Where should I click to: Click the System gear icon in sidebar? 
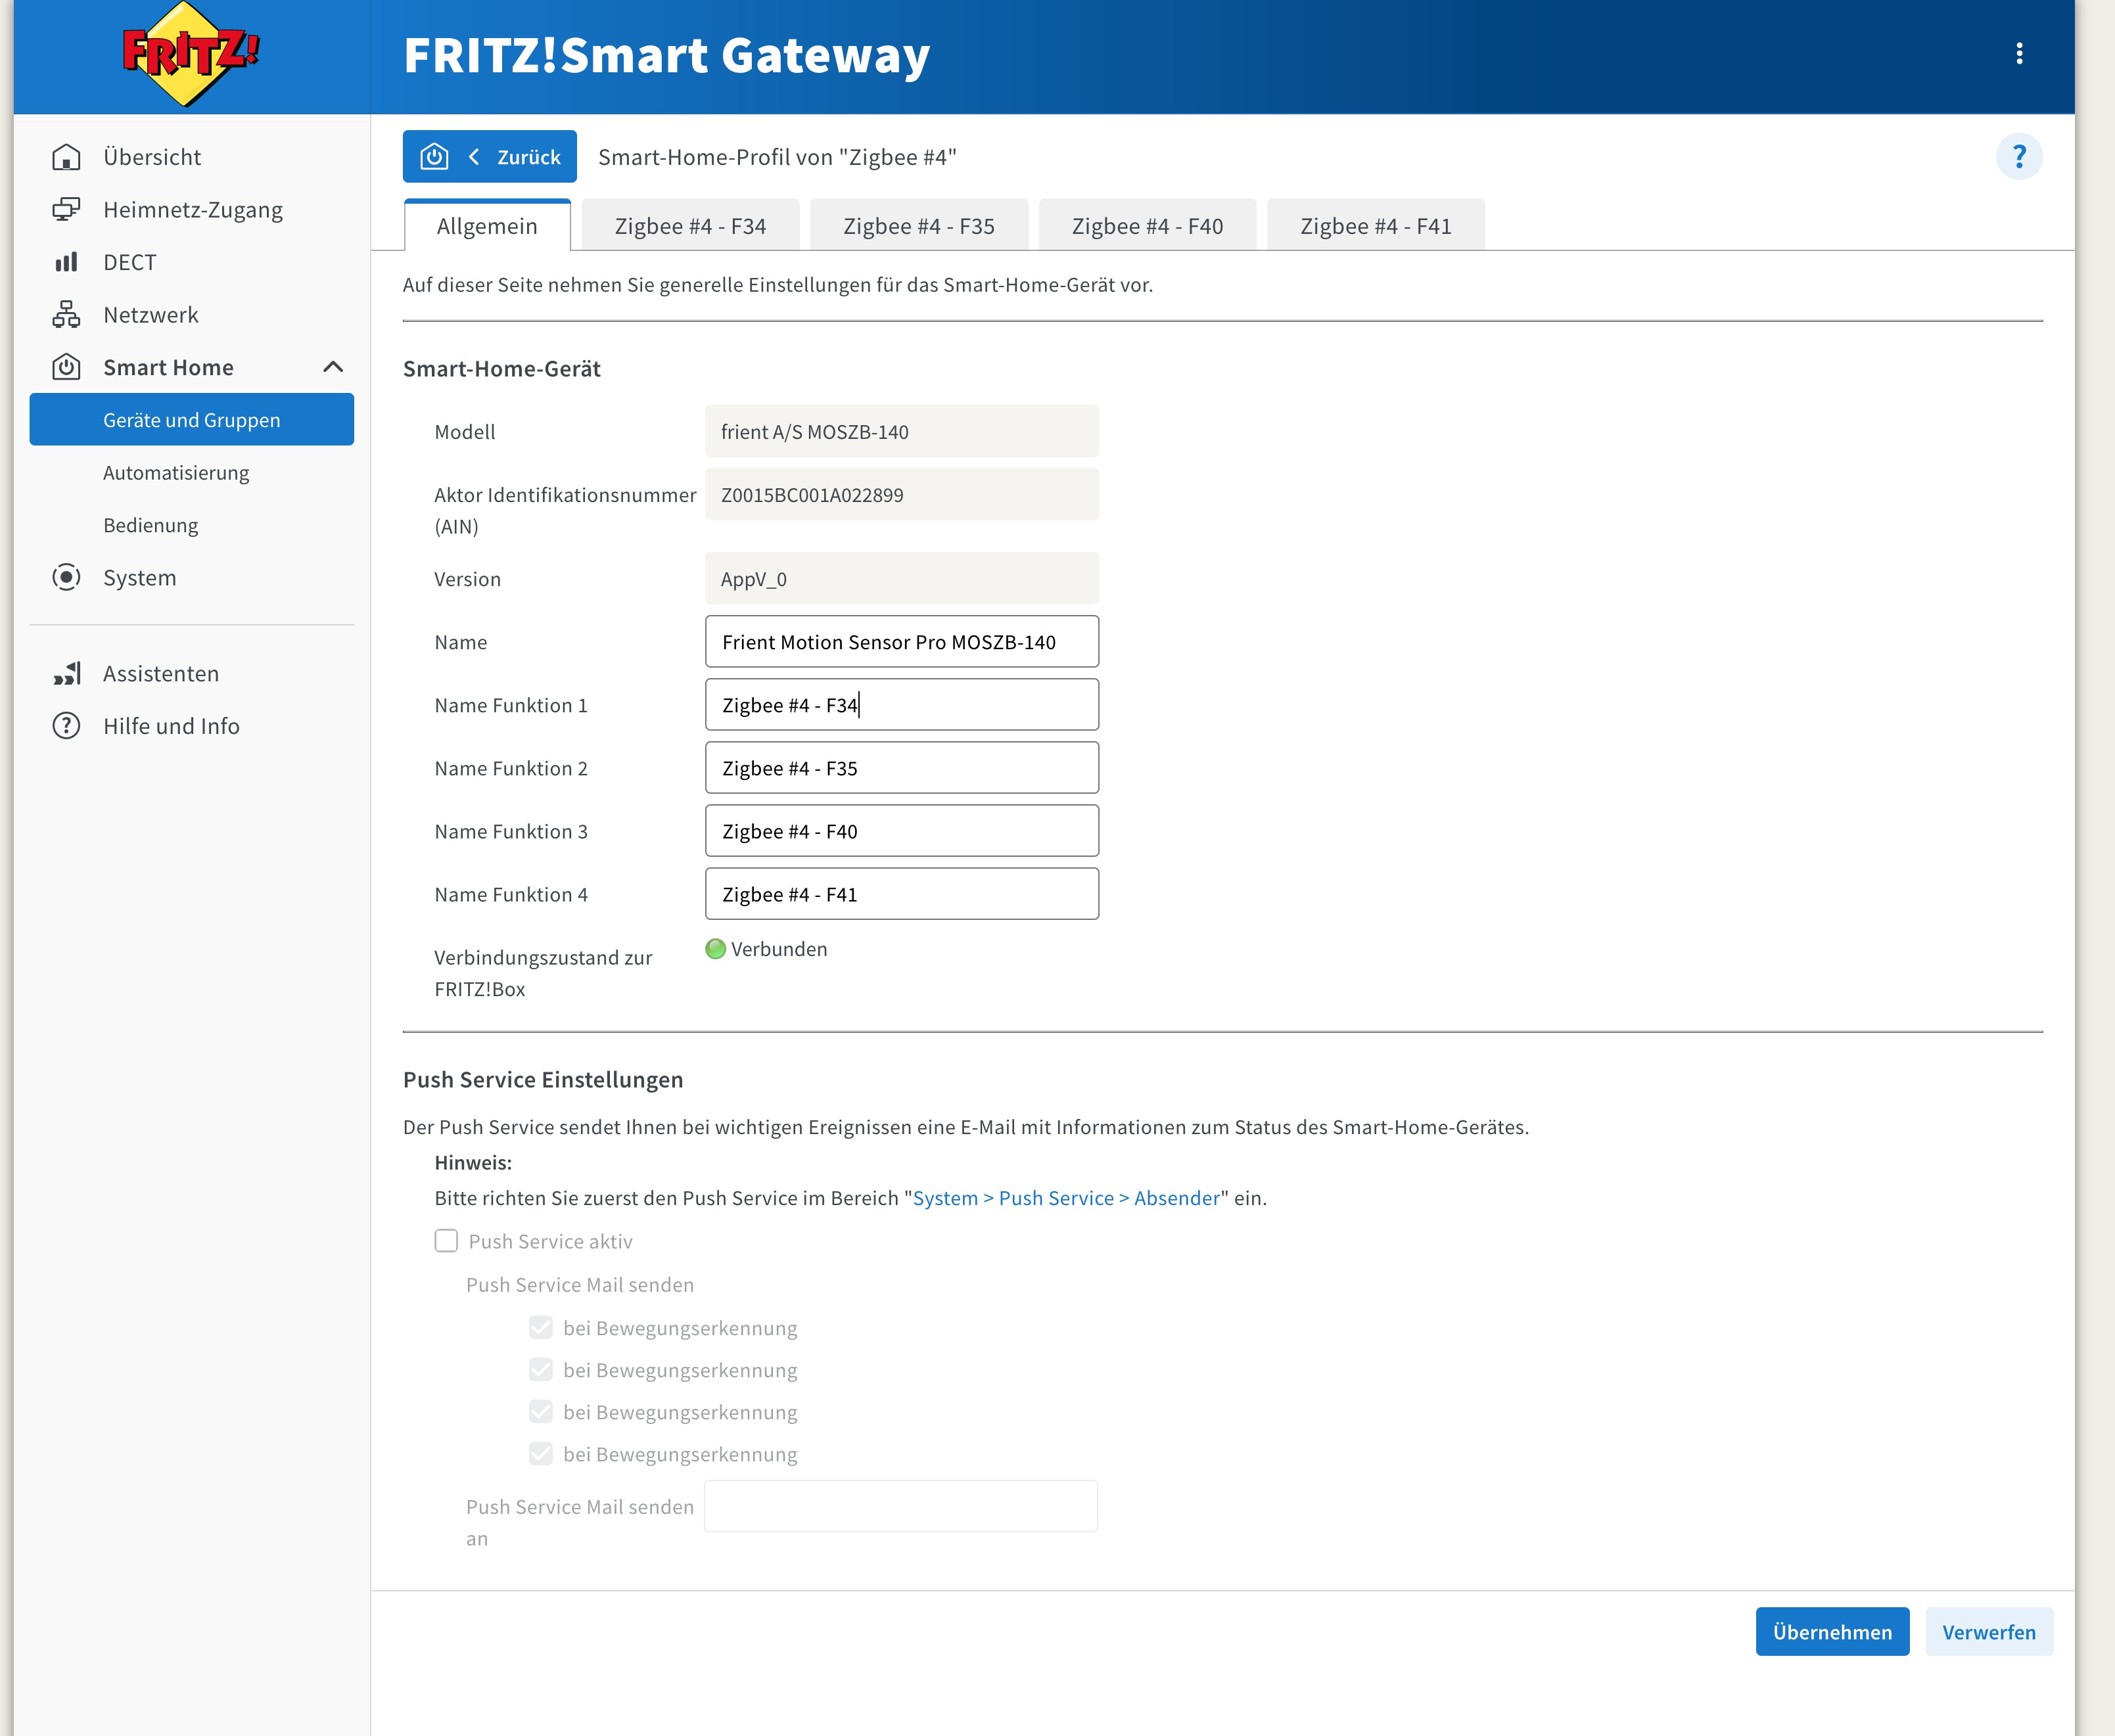[66, 578]
